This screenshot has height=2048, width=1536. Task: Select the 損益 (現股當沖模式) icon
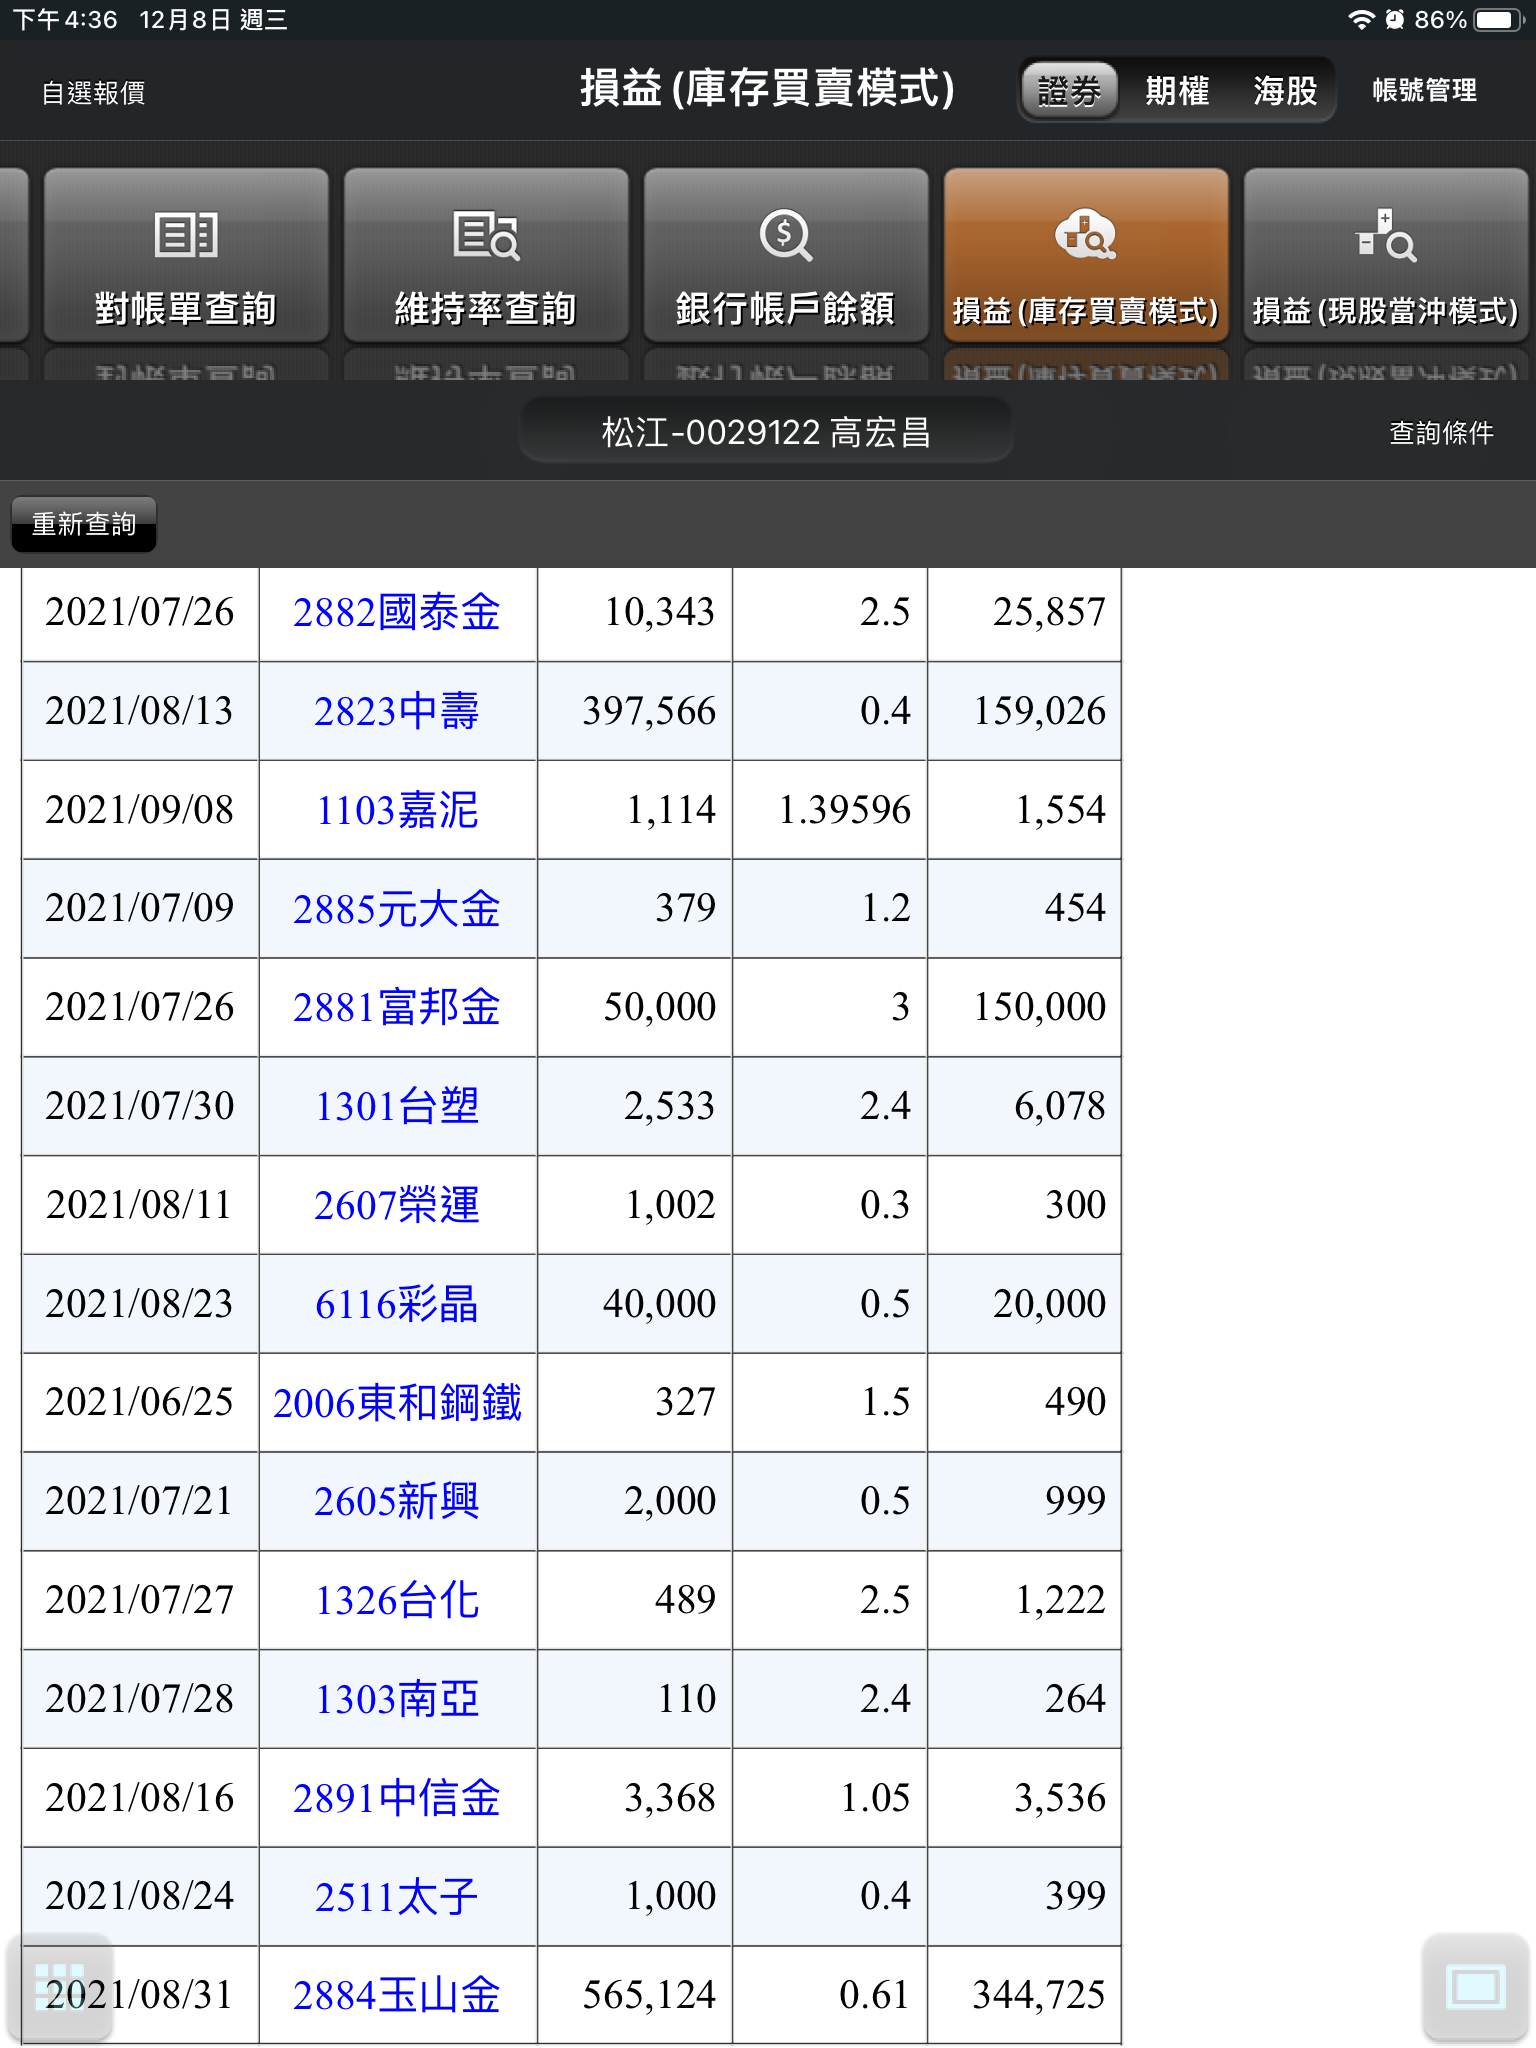click(1386, 256)
